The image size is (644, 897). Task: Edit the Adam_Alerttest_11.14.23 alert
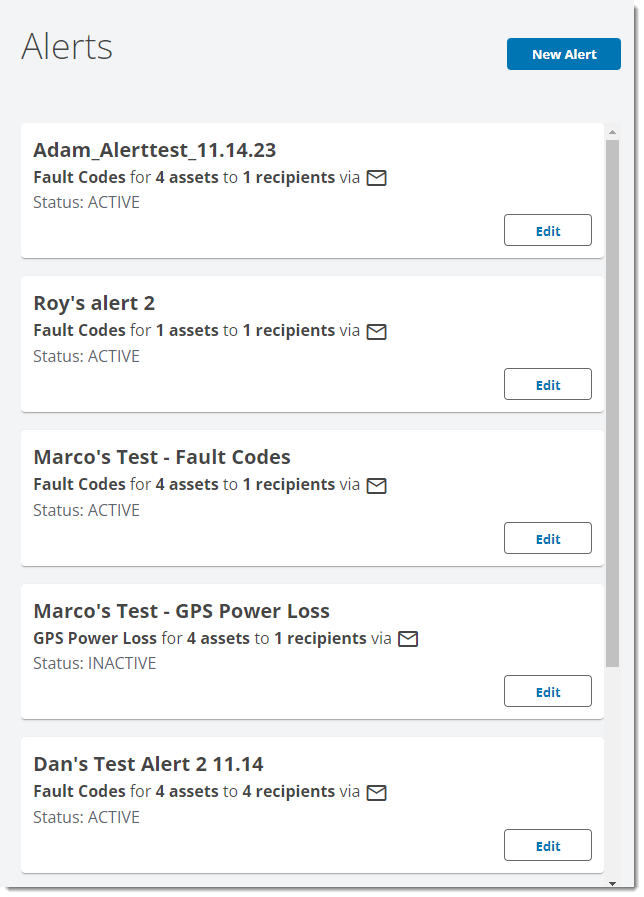click(547, 230)
